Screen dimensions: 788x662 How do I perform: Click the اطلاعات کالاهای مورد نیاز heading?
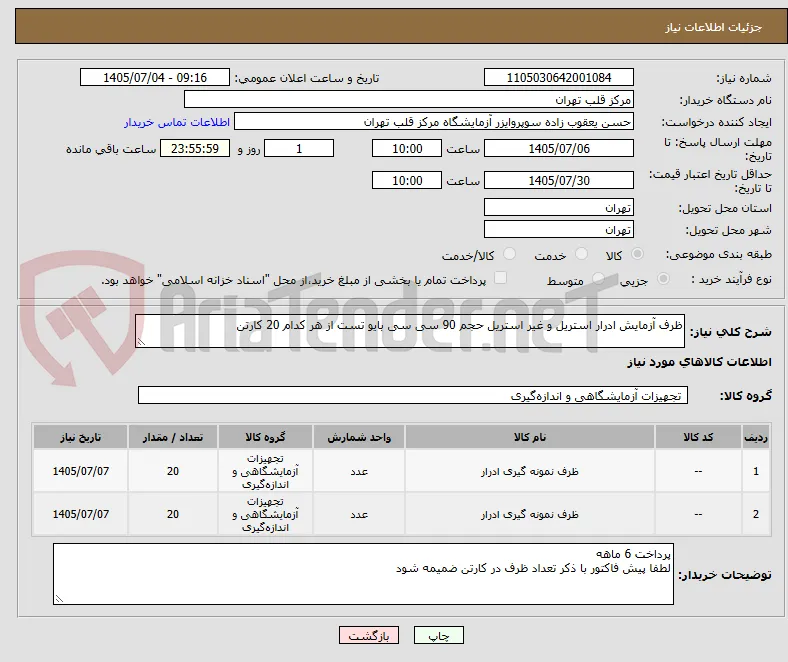pyautogui.click(x=699, y=362)
